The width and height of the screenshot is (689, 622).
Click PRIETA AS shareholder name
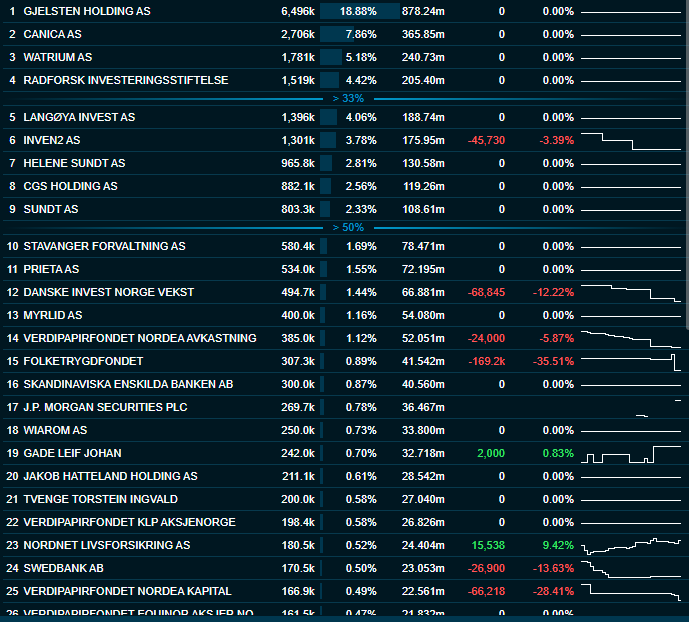tap(51, 269)
